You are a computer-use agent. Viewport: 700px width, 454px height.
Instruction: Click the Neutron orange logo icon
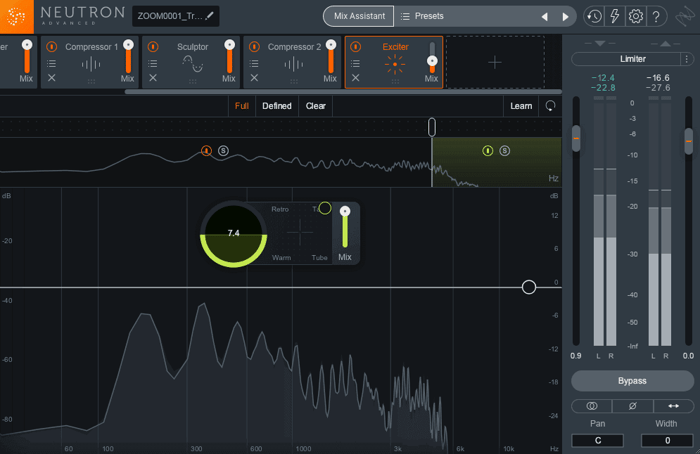(x=17, y=17)
